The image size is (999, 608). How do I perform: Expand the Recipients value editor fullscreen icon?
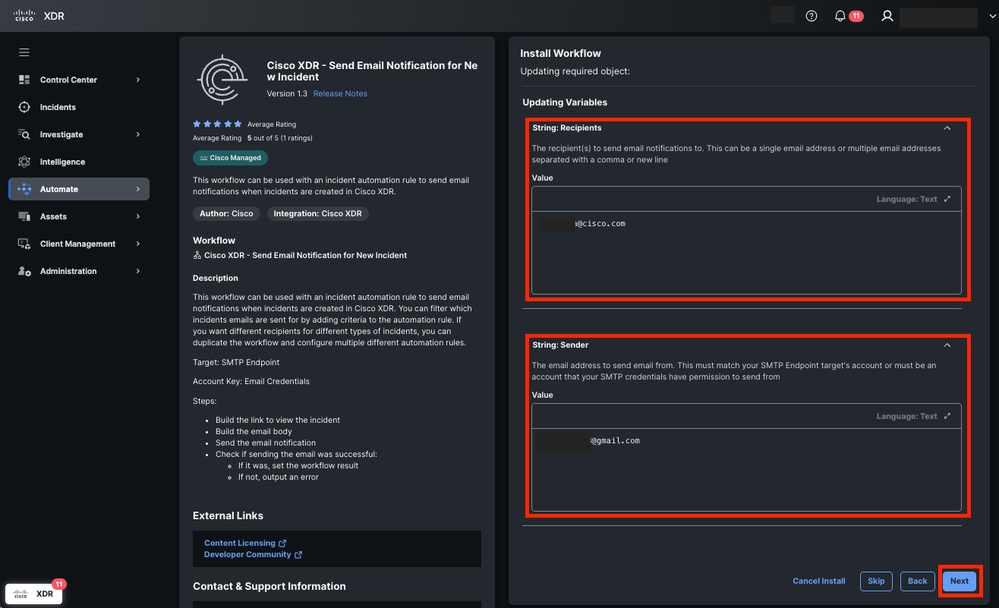pyautogui.click(x=947, y=199)
